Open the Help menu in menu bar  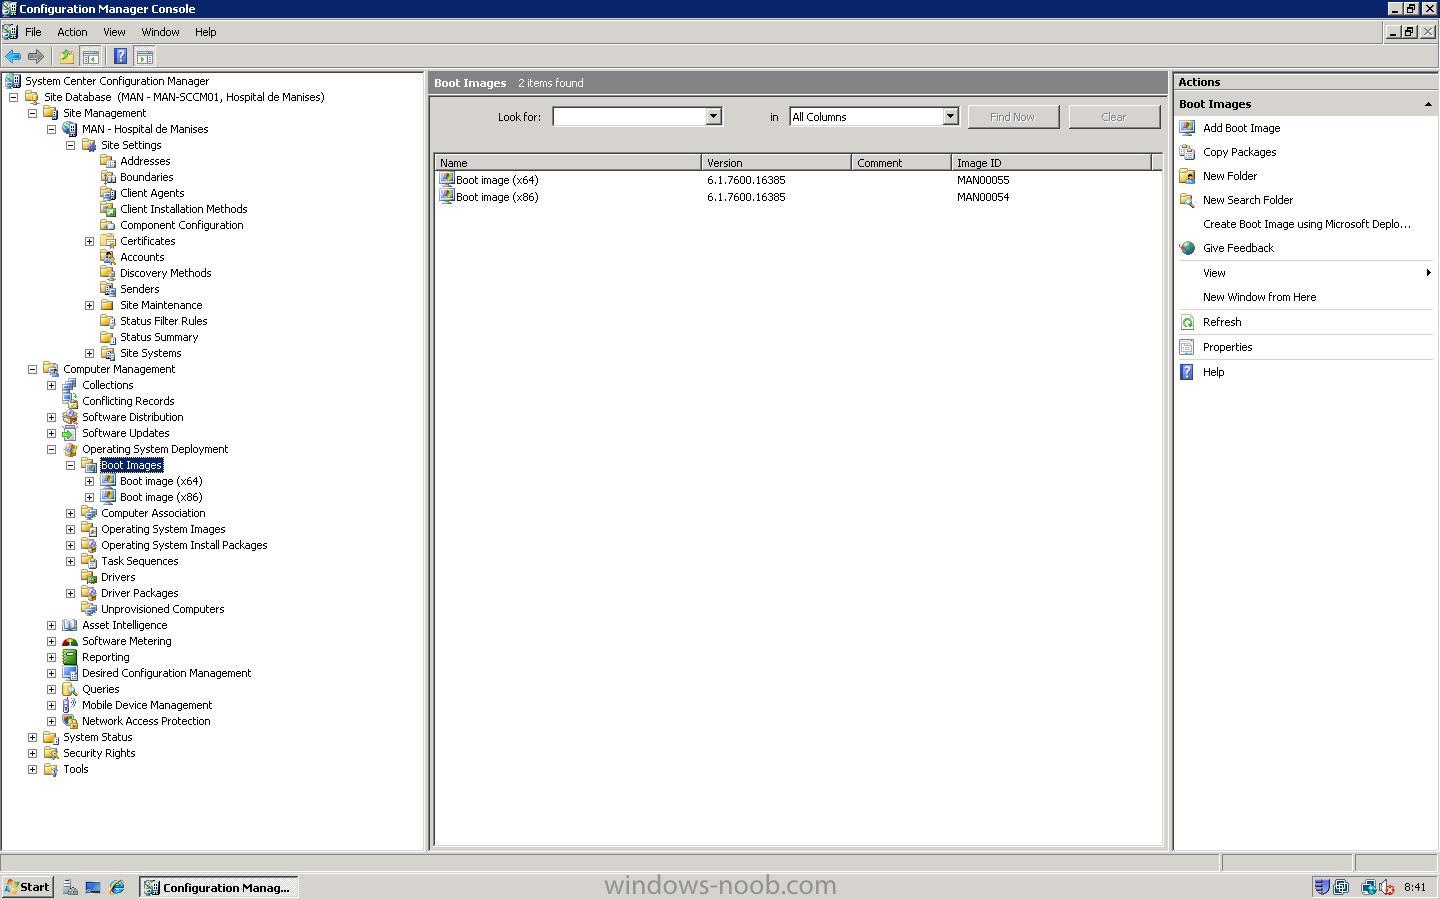pos(205,32)
